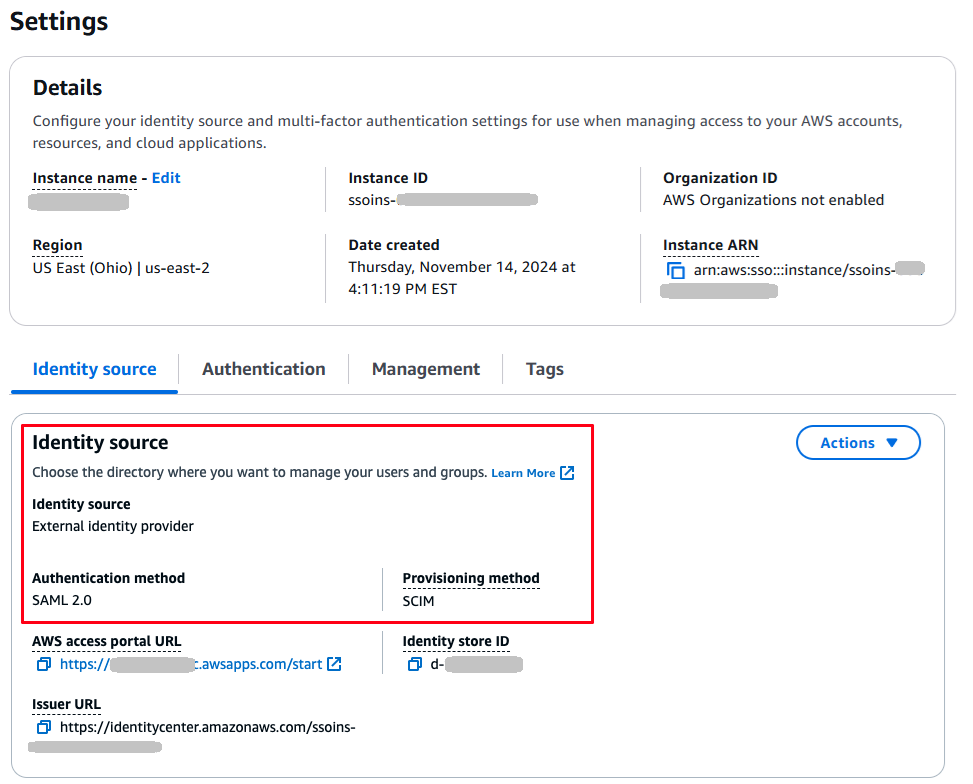Image resolution: width=973 pixels, height=784 pixels.
Task: Switch to the Authentication tab
Action: click(263, 368)
